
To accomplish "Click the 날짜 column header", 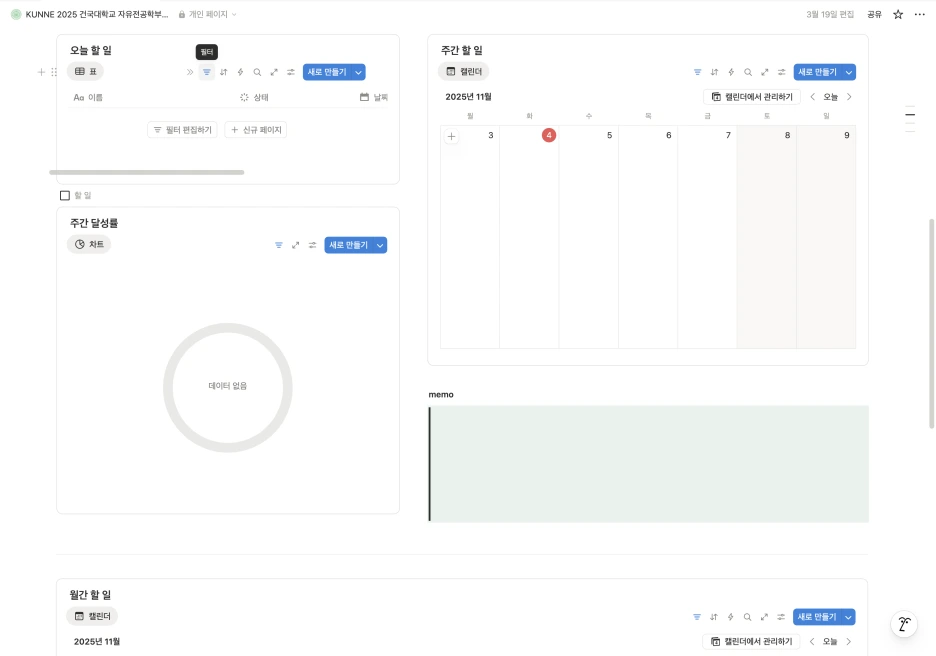I will point(374,97).
